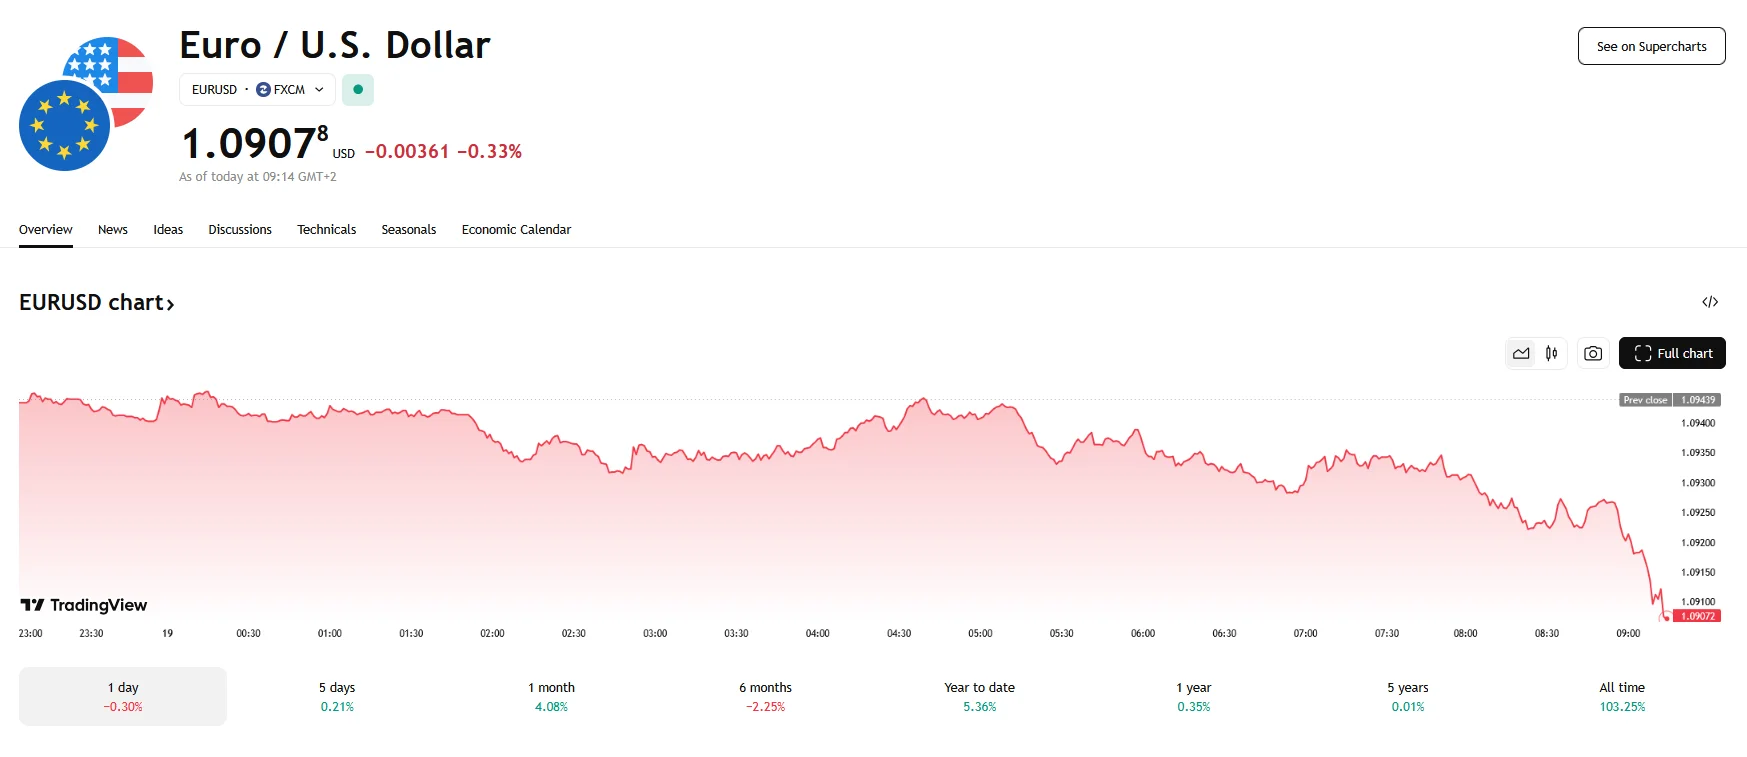Switch chart to area style

pos(1521,353)
